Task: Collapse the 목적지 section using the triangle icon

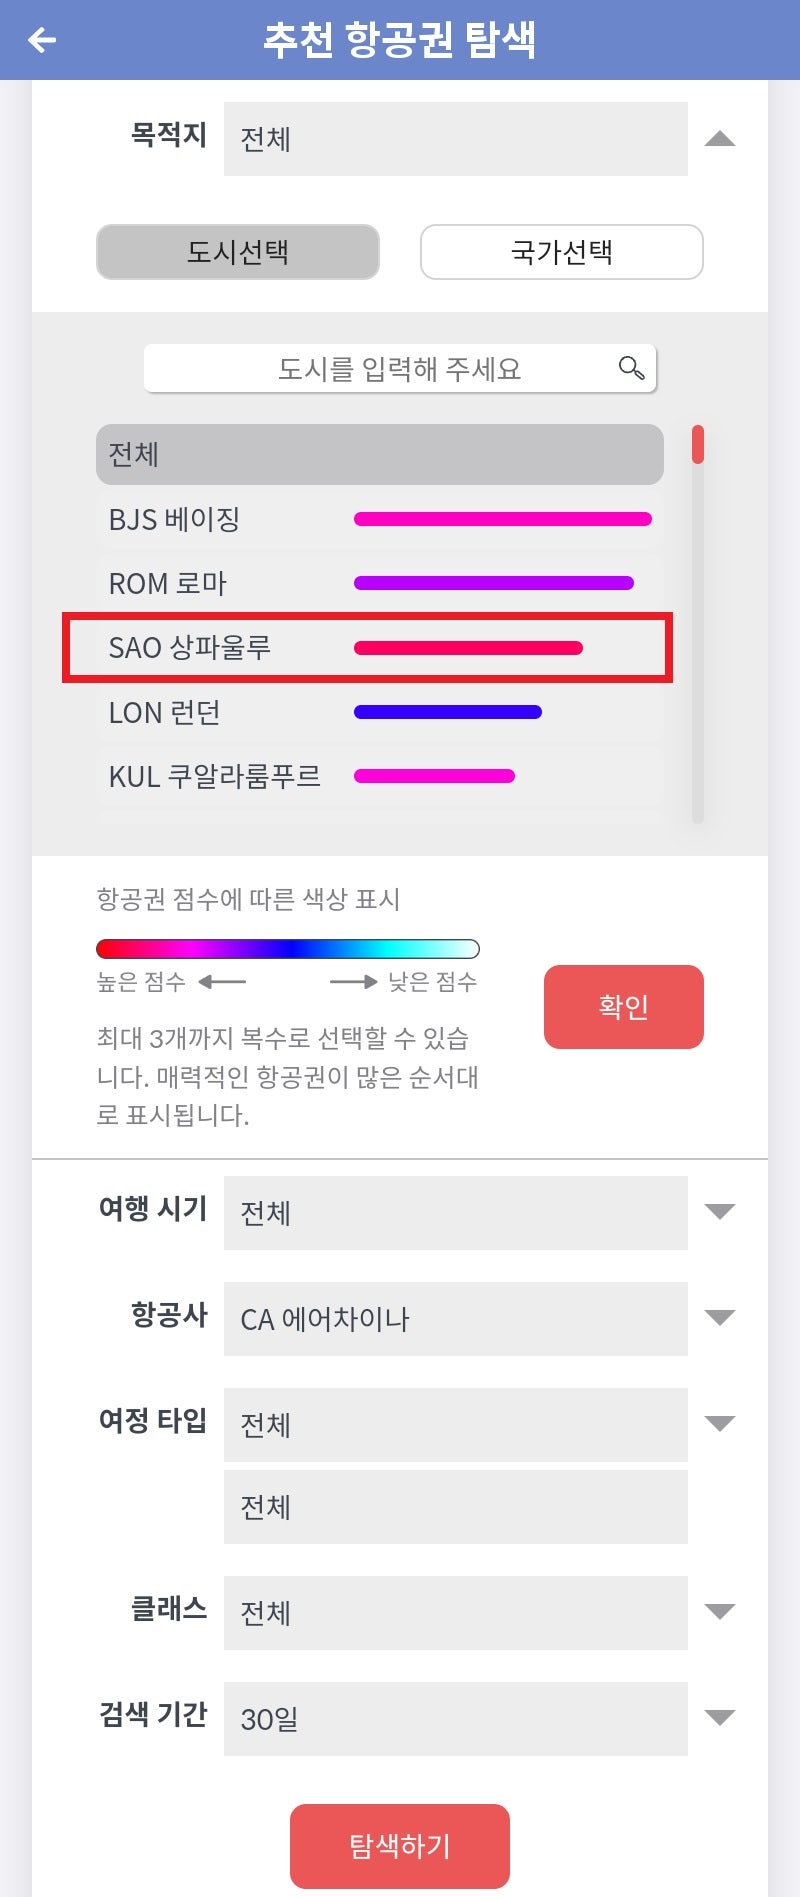Action: [x=722, y=138]
